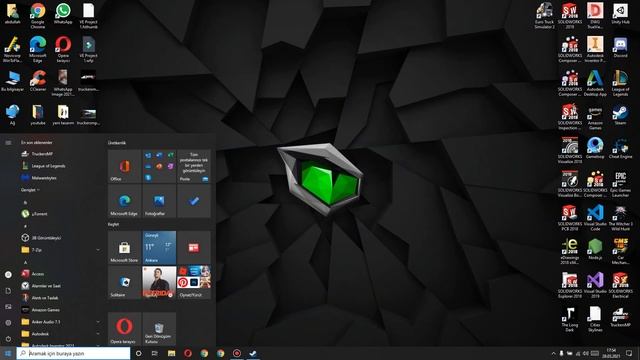Expand the Anker Audio 7.1 folder
The image size is (640, 360).
(60, 322)
